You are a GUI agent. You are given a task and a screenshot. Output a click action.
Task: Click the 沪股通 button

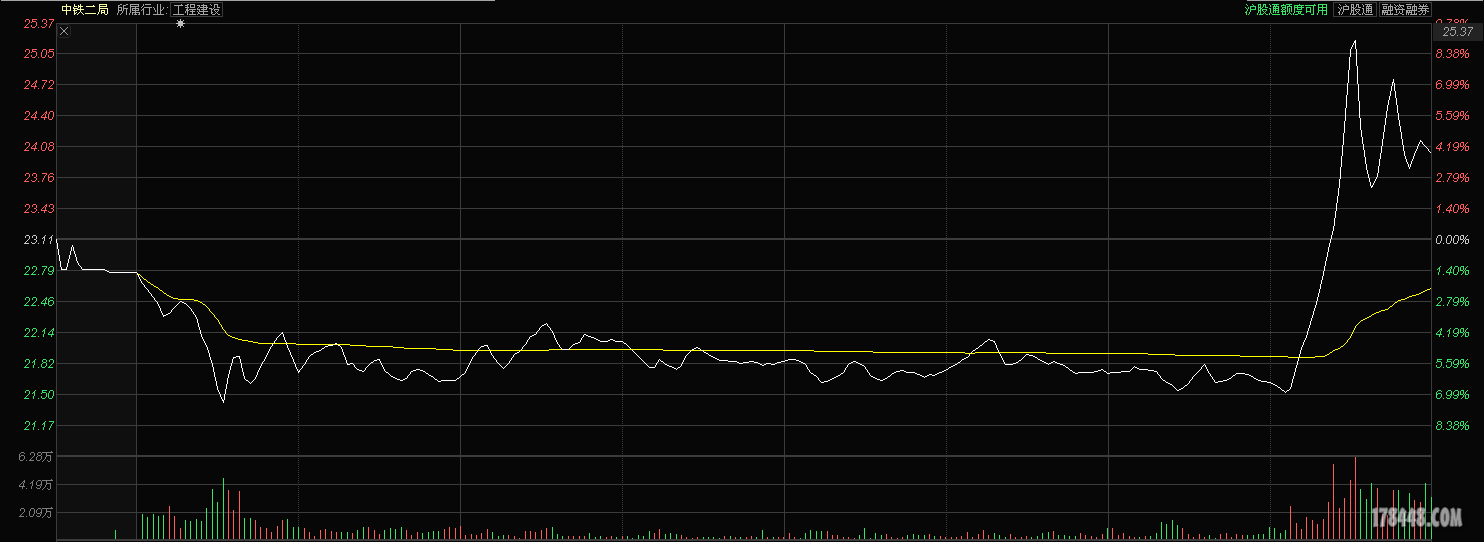point(1355,10)
